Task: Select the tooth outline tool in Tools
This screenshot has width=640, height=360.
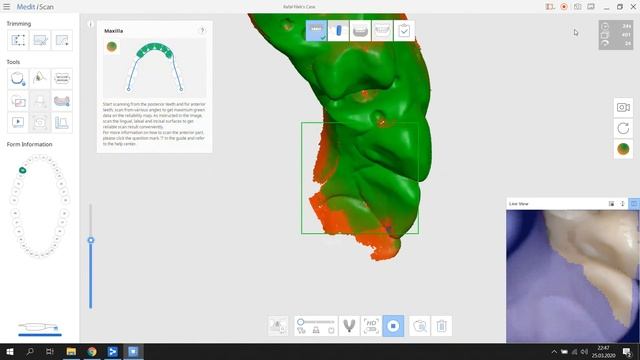Action: pyautogui.click(x=18, y=78)
